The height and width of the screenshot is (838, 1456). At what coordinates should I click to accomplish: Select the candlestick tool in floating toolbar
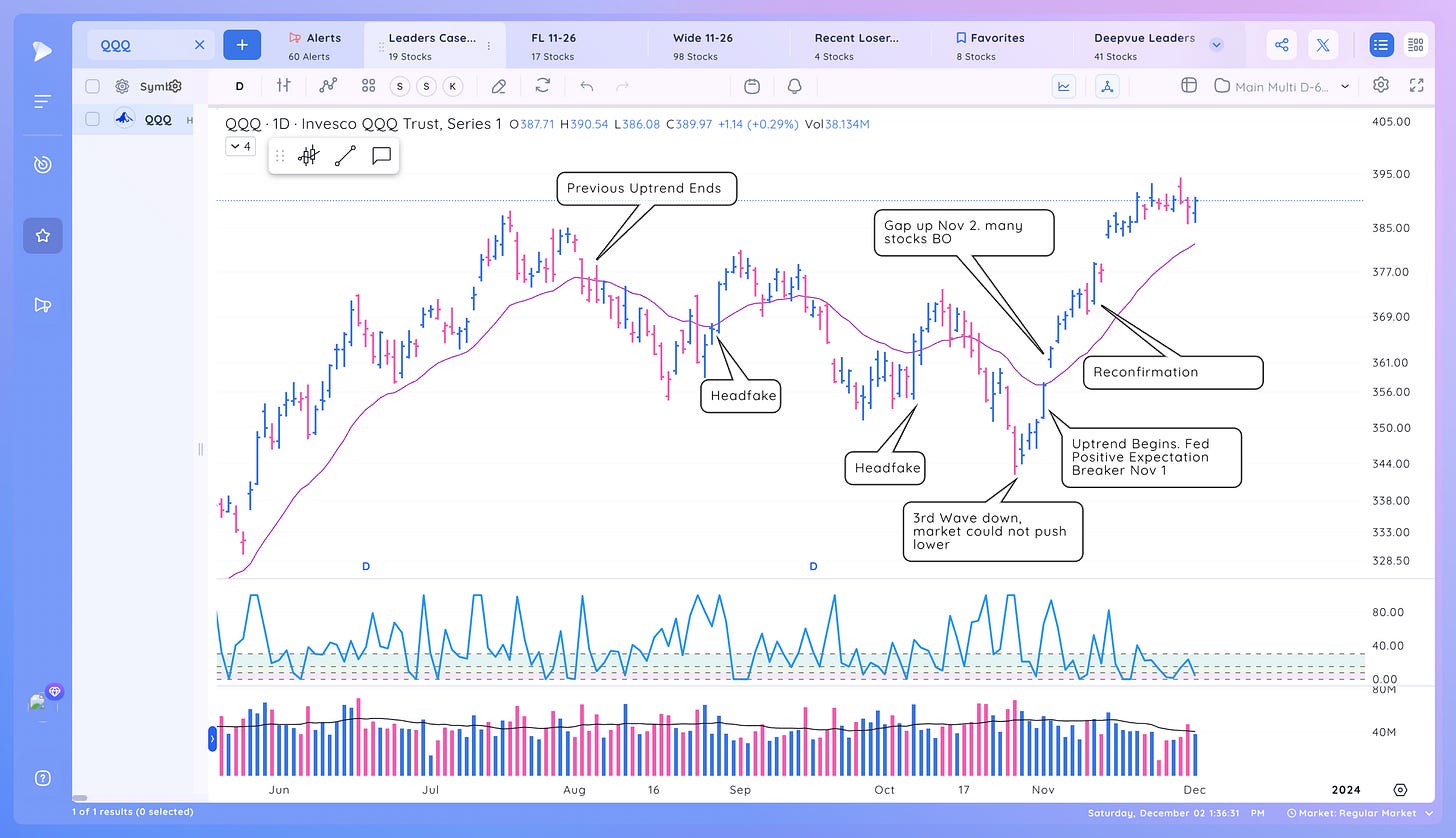[x=309, y=156]
